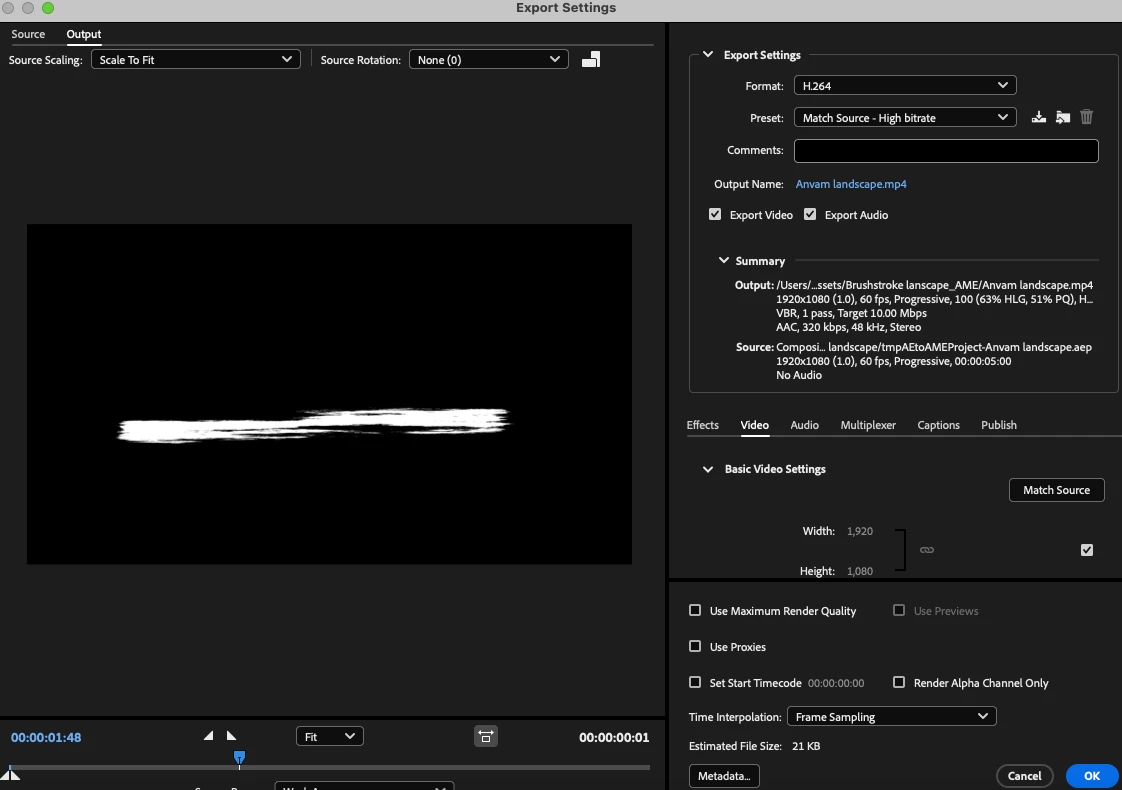Open the Multiplexer tab

click(868, 425)
